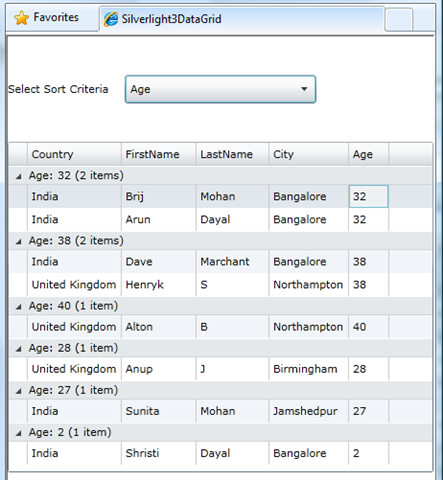Click the Anup first name cell
This screenshot has width=443, height=480.
click(x=159, y=369)
